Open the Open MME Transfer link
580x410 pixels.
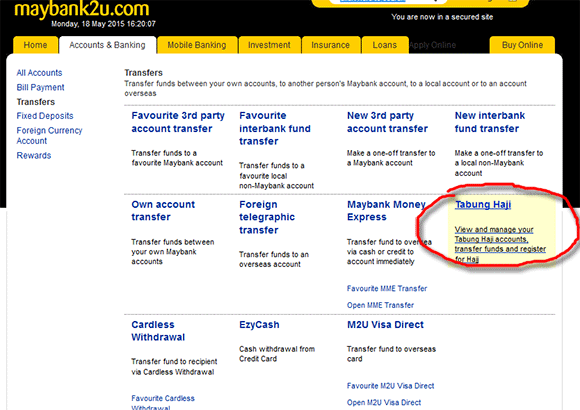click(380, 305)
